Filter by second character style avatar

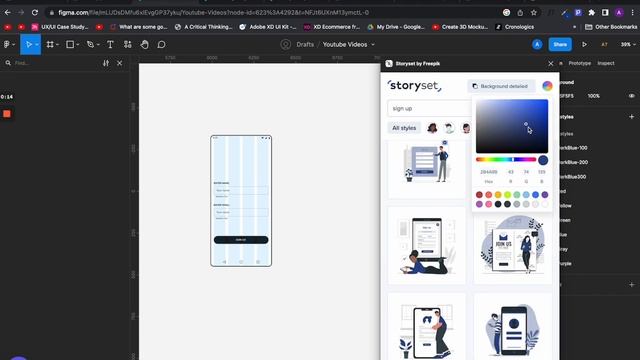[x=449, y=128]
